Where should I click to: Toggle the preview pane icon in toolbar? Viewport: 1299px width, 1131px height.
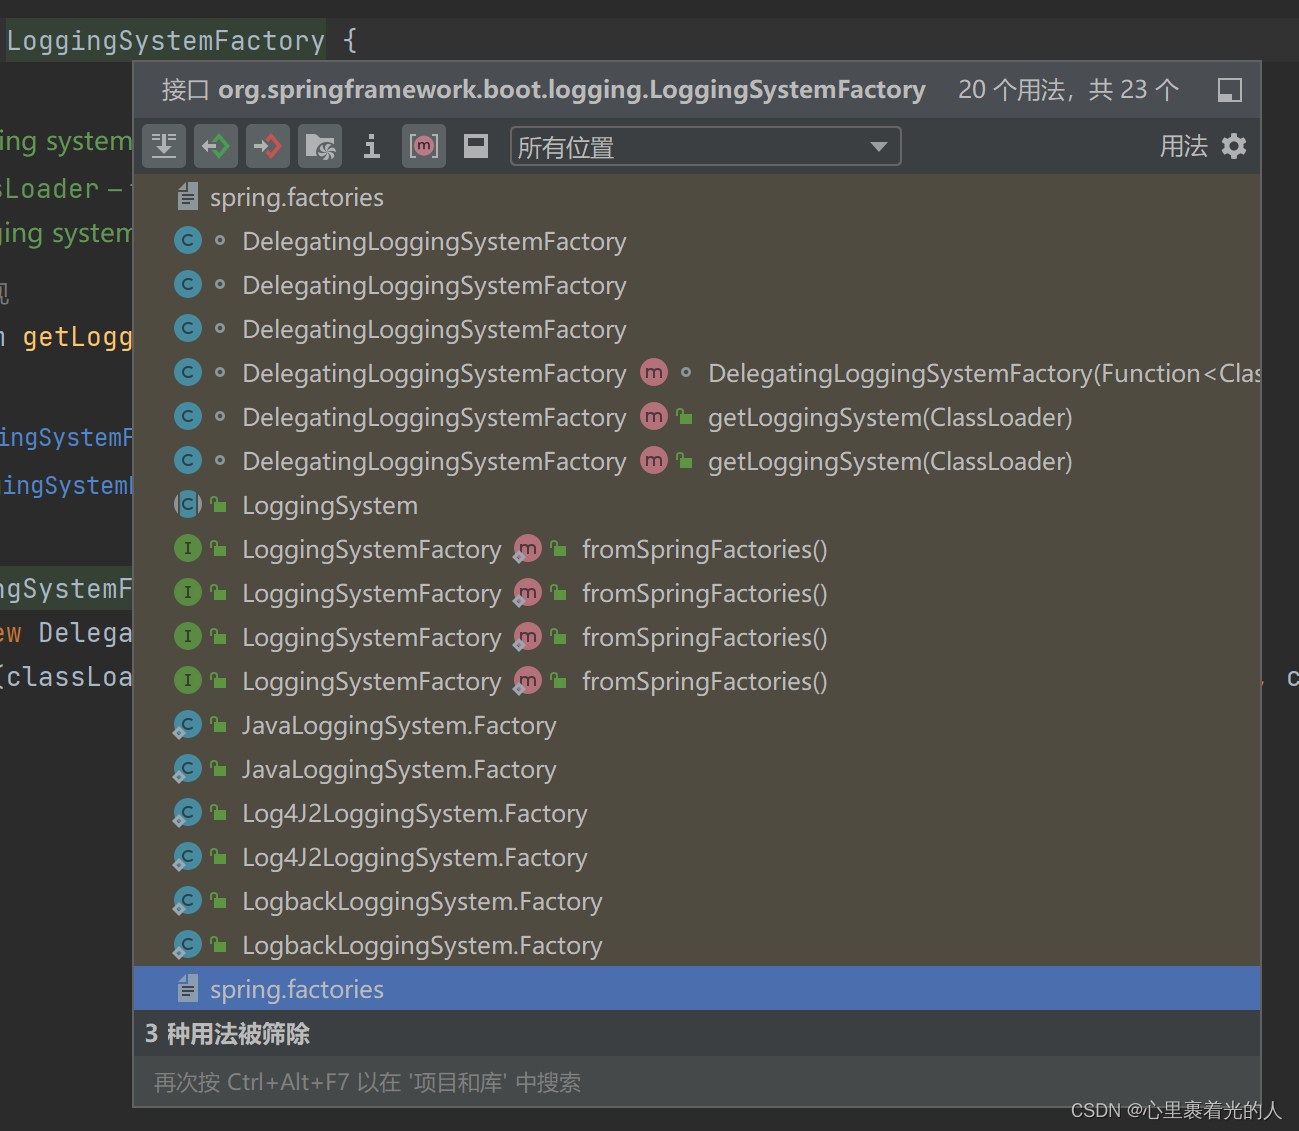(476, 146)
